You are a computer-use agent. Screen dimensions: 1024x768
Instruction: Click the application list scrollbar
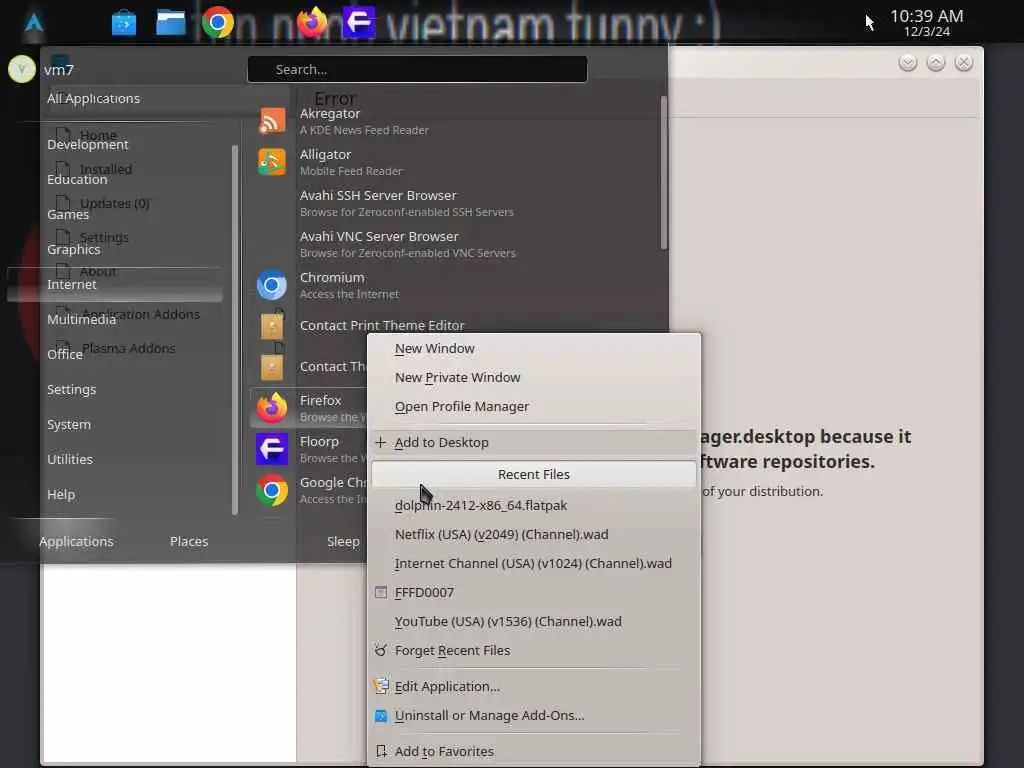(664, 172)
